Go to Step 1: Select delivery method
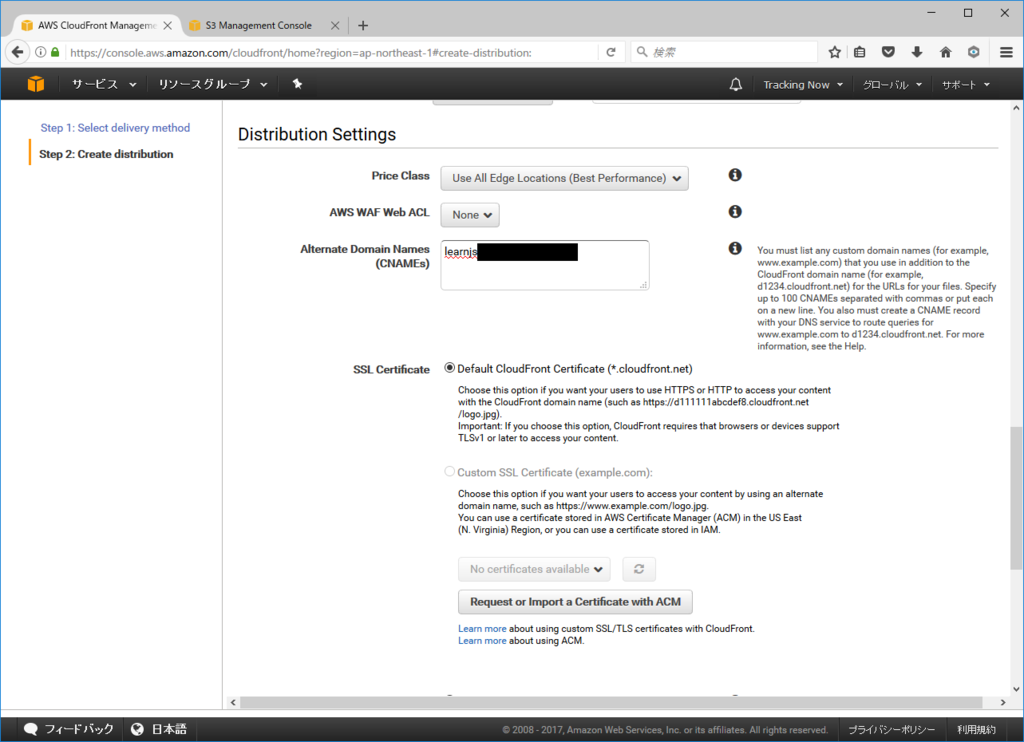The height and width of the screenshot is (742, 1024). [x=115, y=128]
